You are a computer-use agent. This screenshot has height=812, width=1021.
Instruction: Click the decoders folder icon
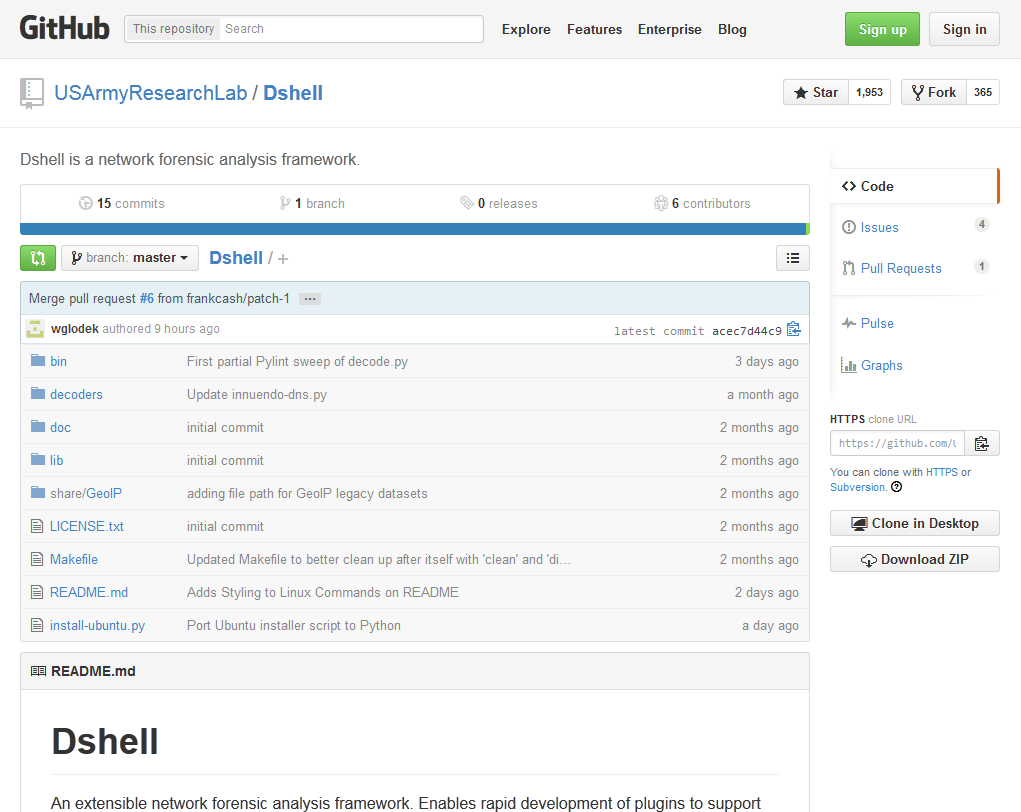coord(38,393)
